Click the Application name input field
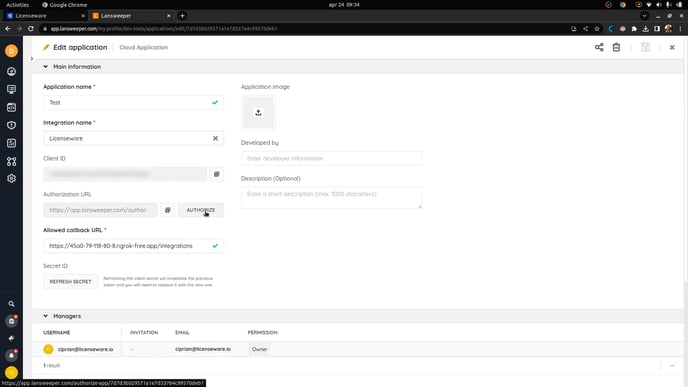 (133, 103)
